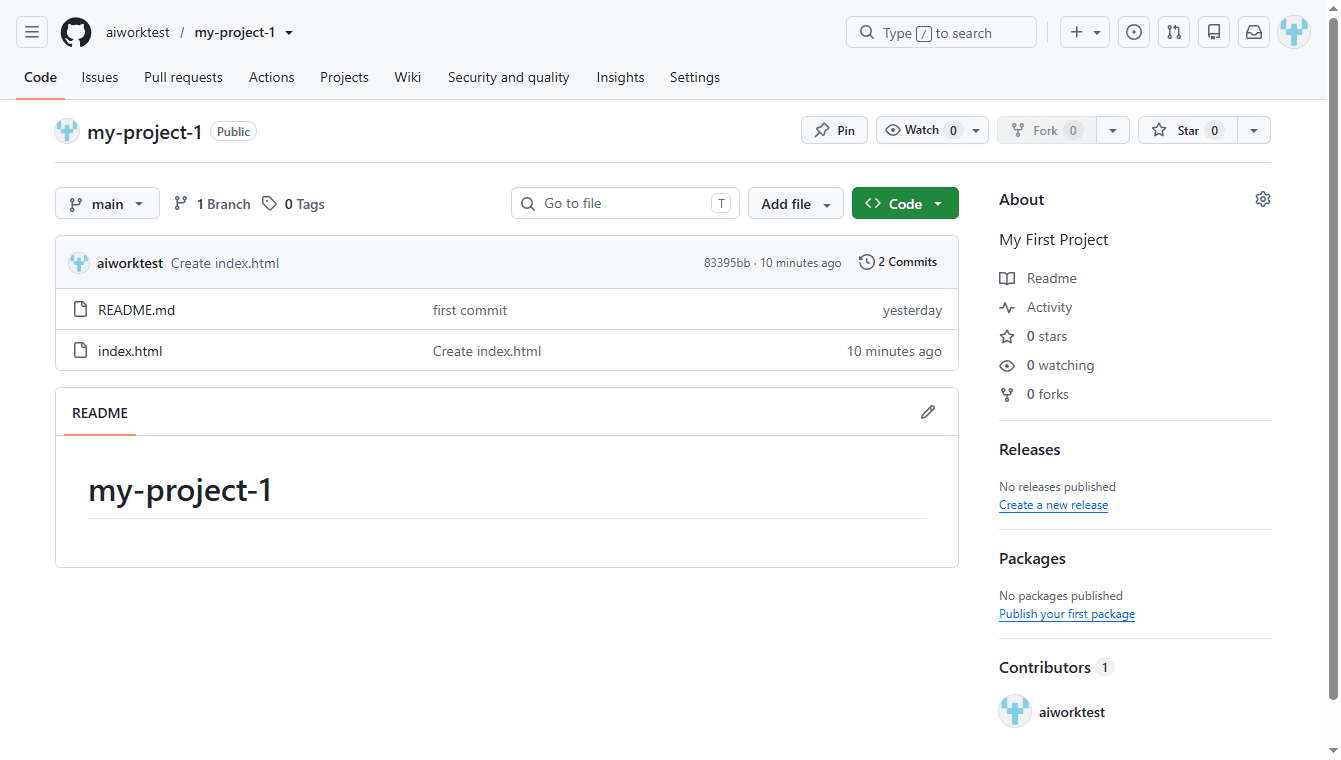Click the branch icon beside 1 Branch
Screen dimensions: 1341x760
point(181,203)
